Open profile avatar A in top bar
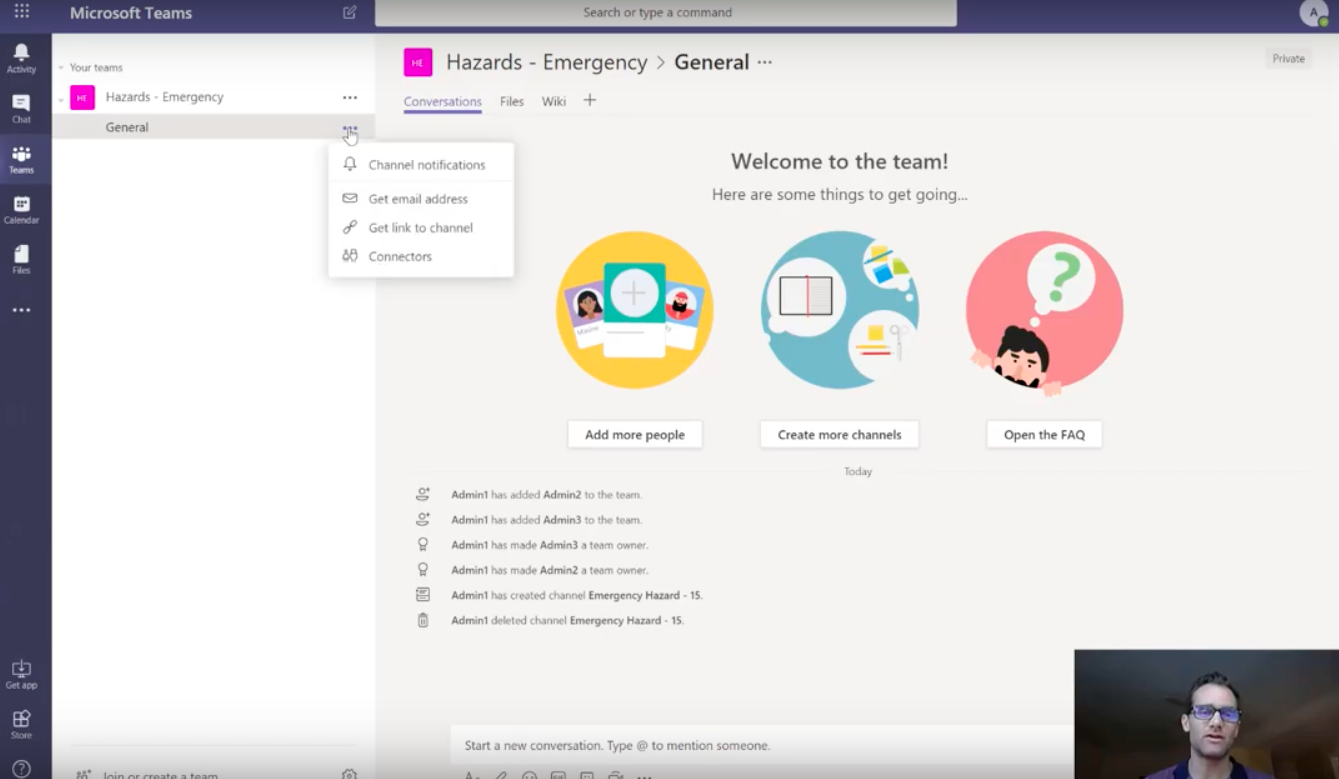 coord(1313,13)
